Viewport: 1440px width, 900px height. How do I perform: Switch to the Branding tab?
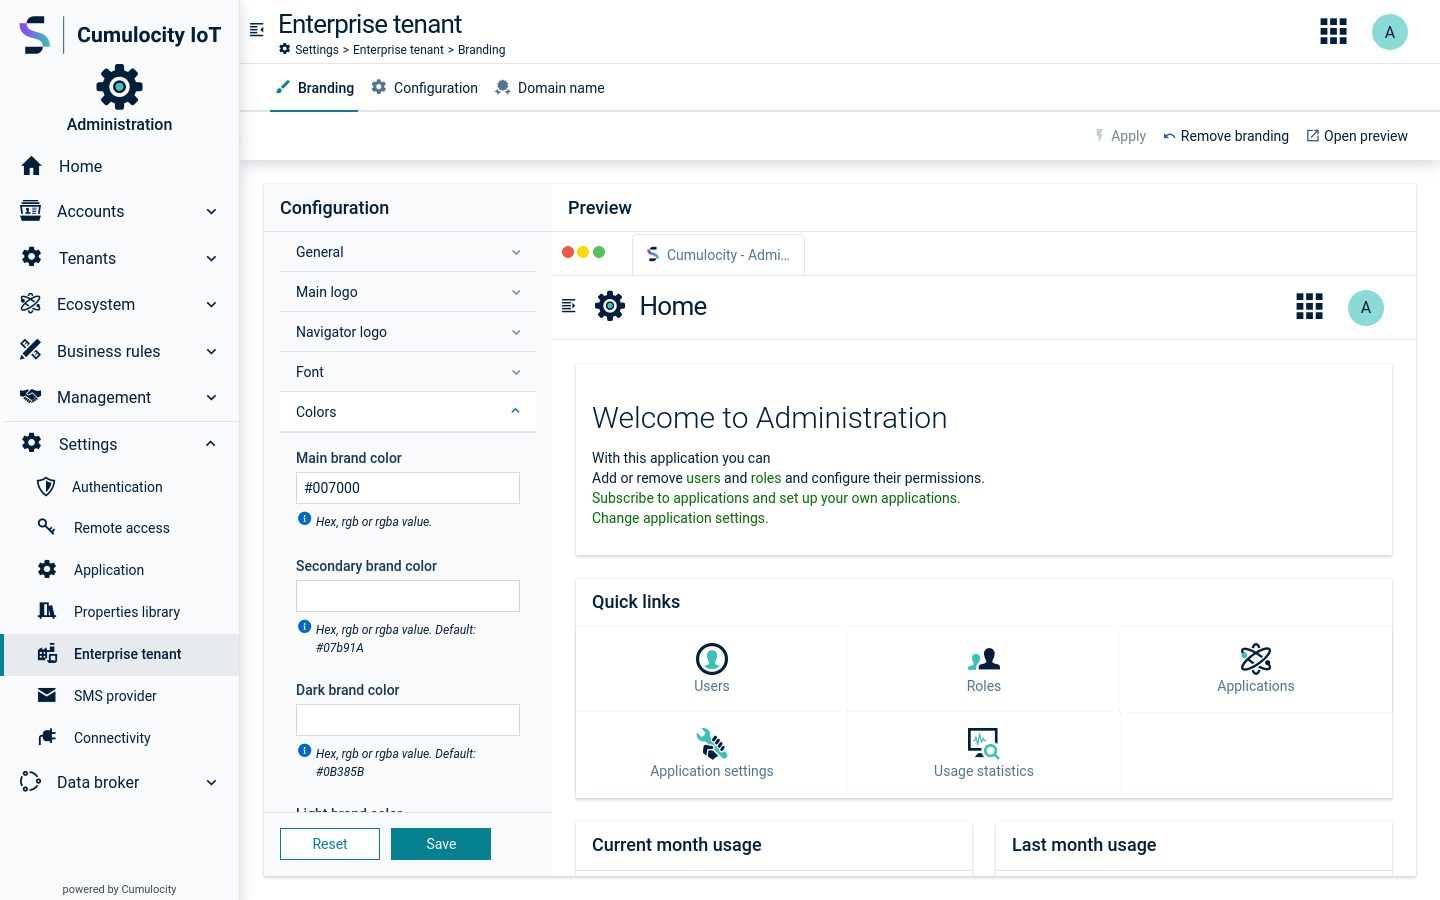click(314, 88)
